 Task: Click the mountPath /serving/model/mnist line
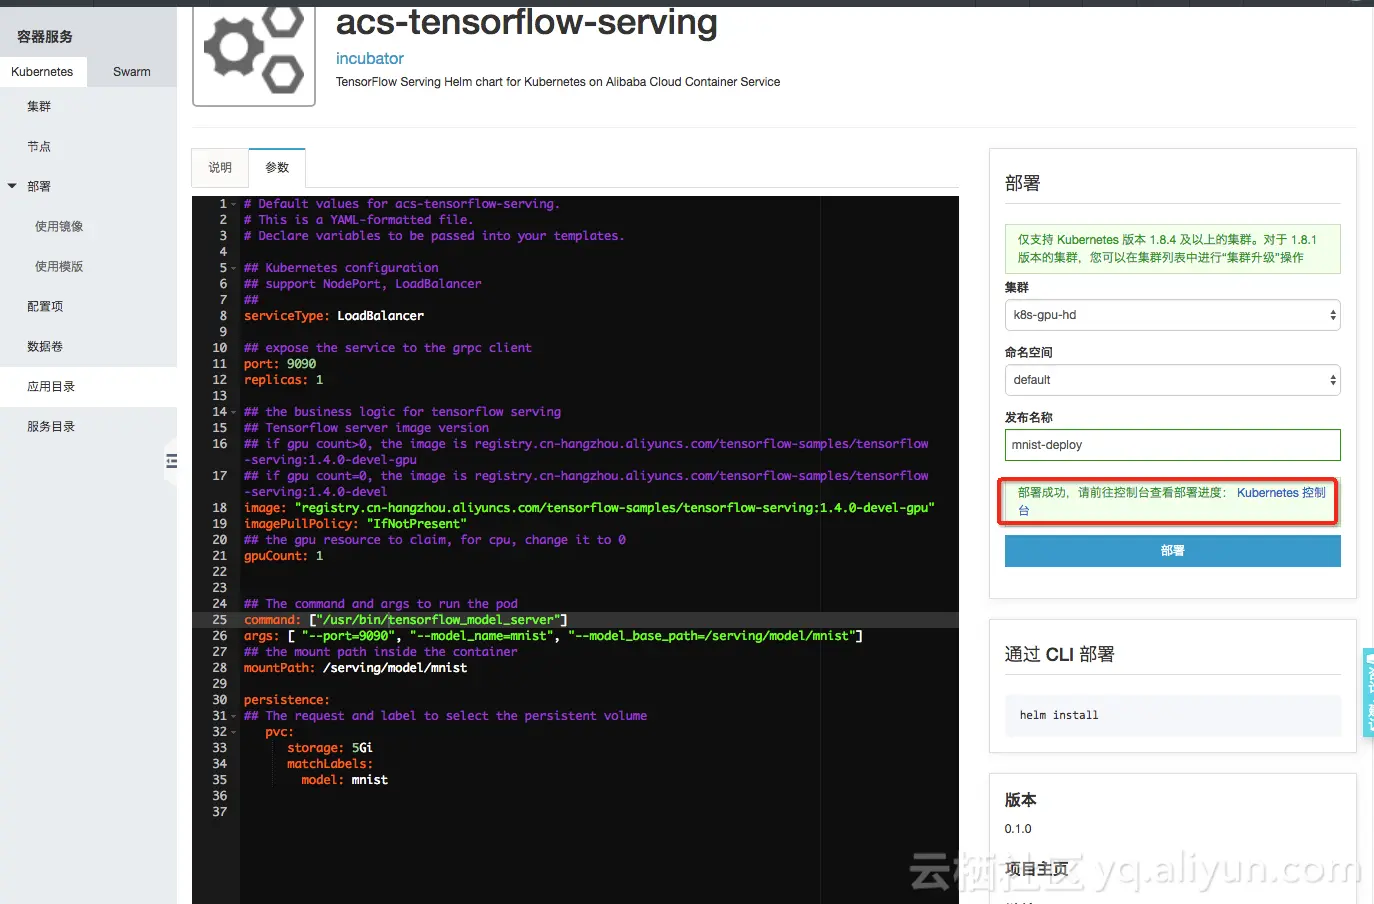pyautogui.click(x=356, y=668)
